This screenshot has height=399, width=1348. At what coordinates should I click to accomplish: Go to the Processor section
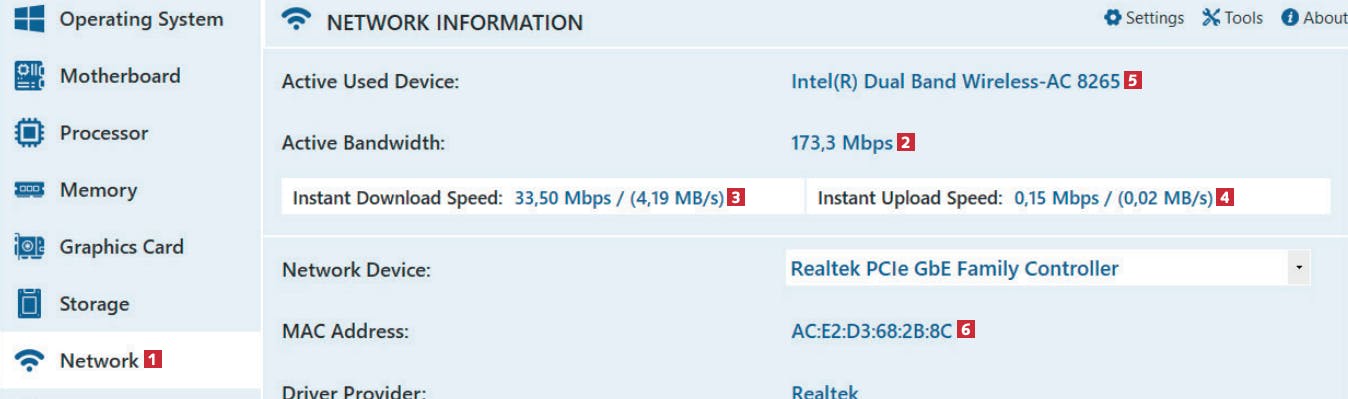tap(104, 133)
